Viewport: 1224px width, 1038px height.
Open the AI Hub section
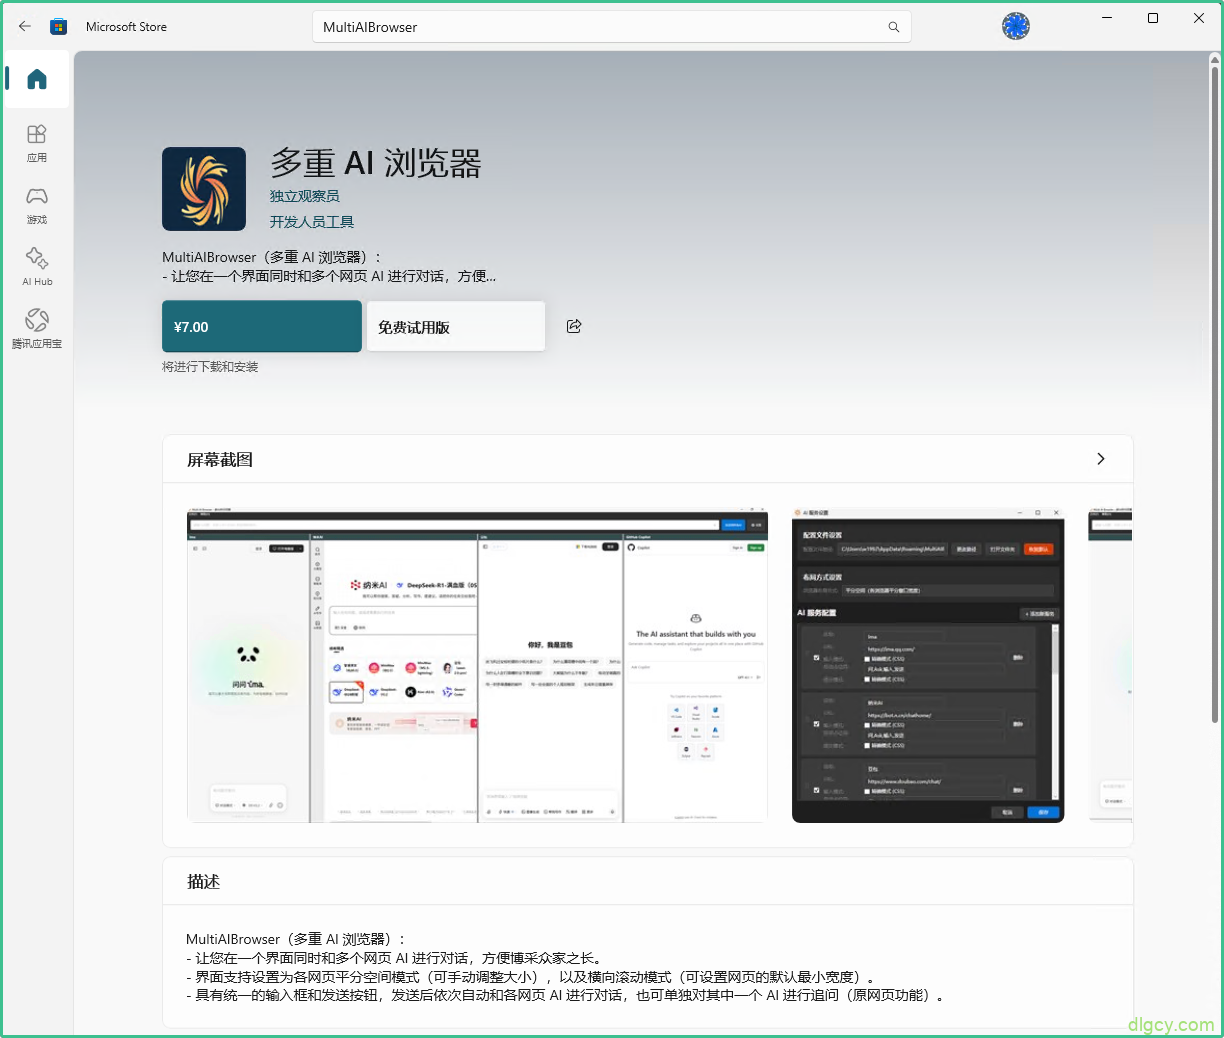(37, 267)
